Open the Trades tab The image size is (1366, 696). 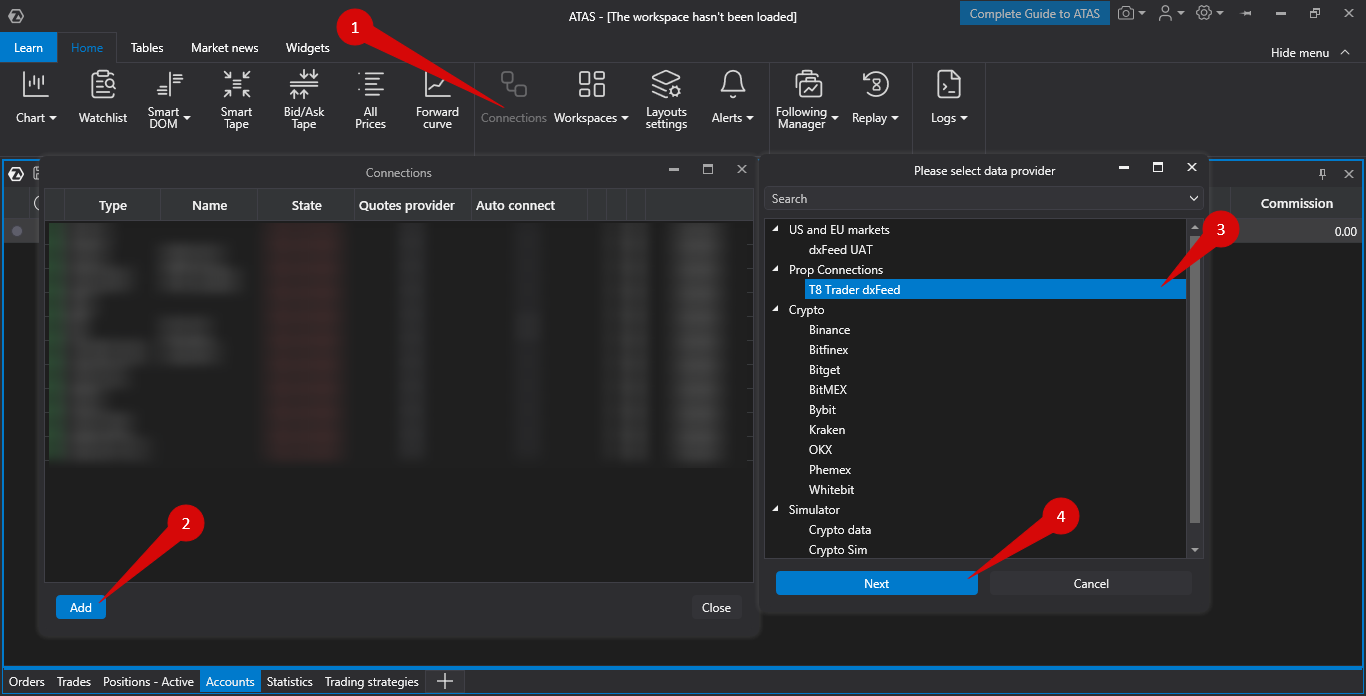click(x=74, y=682)
